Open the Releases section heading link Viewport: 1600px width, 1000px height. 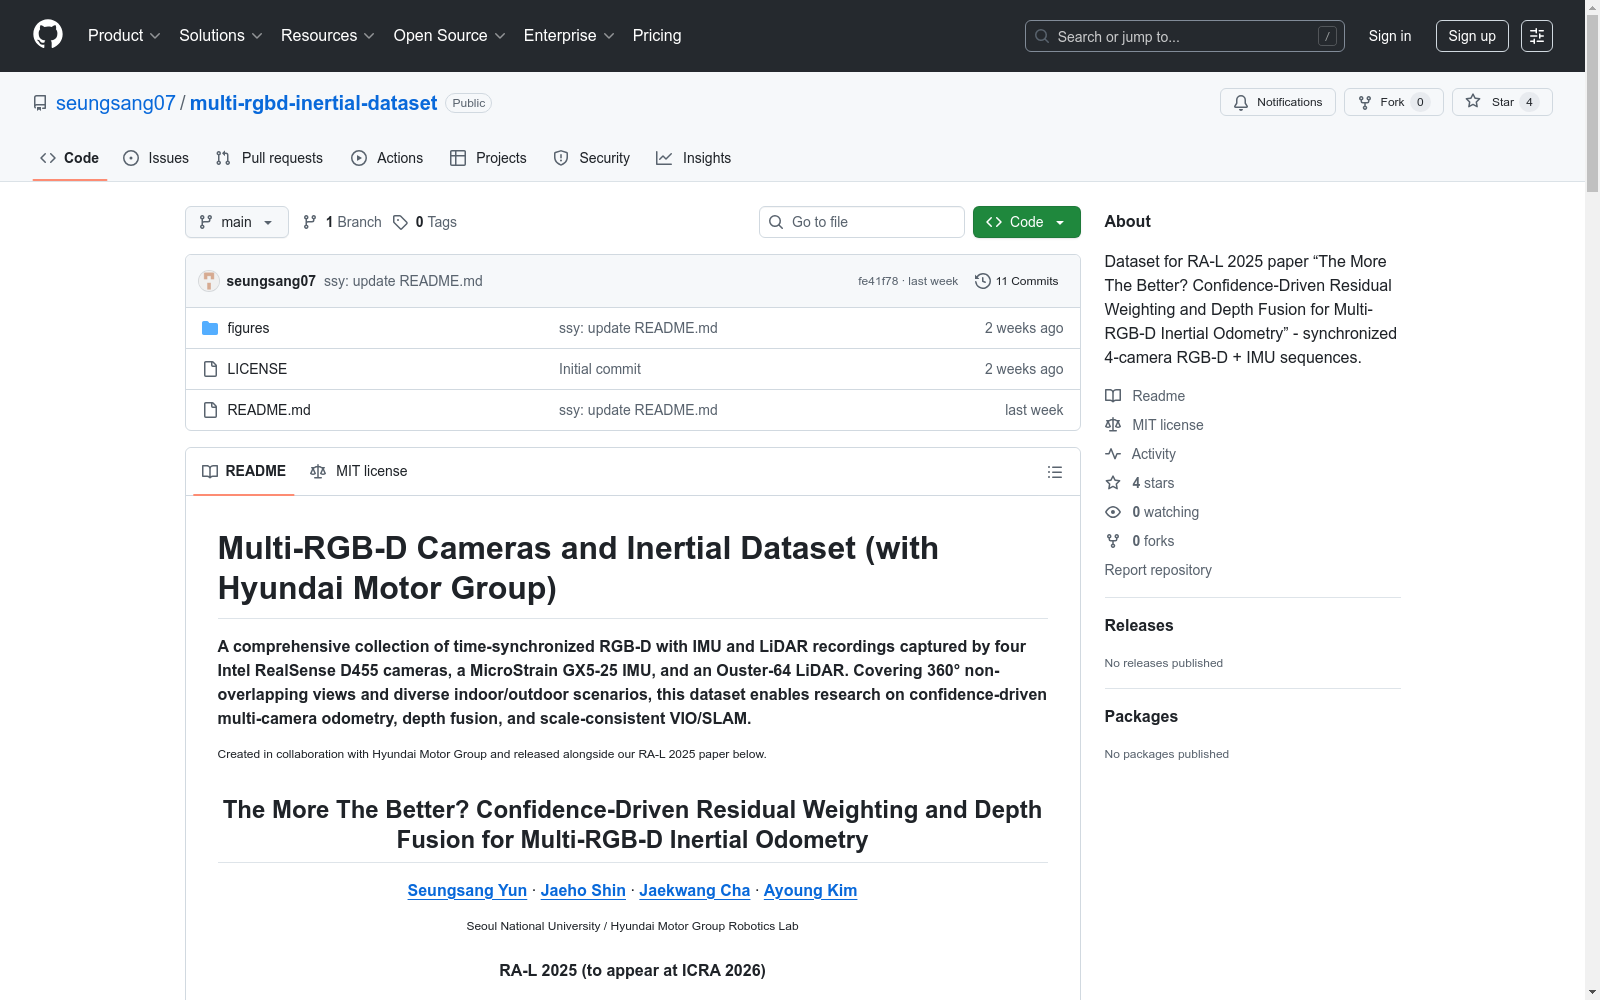click(1139, 625)
